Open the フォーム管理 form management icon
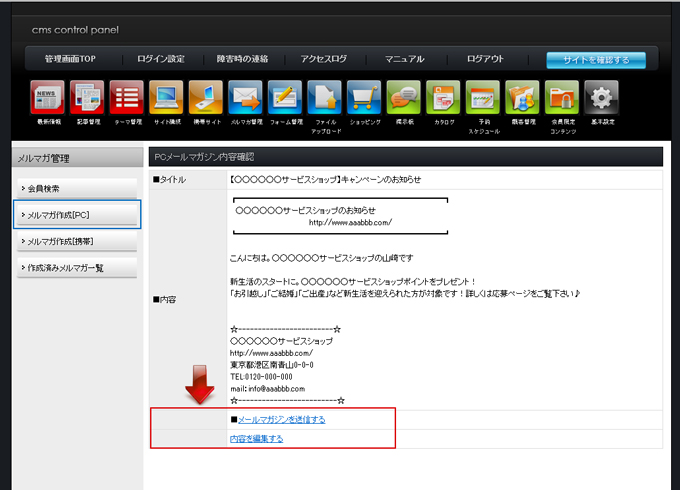Screen dimensions: 680x490 (285, 98)
